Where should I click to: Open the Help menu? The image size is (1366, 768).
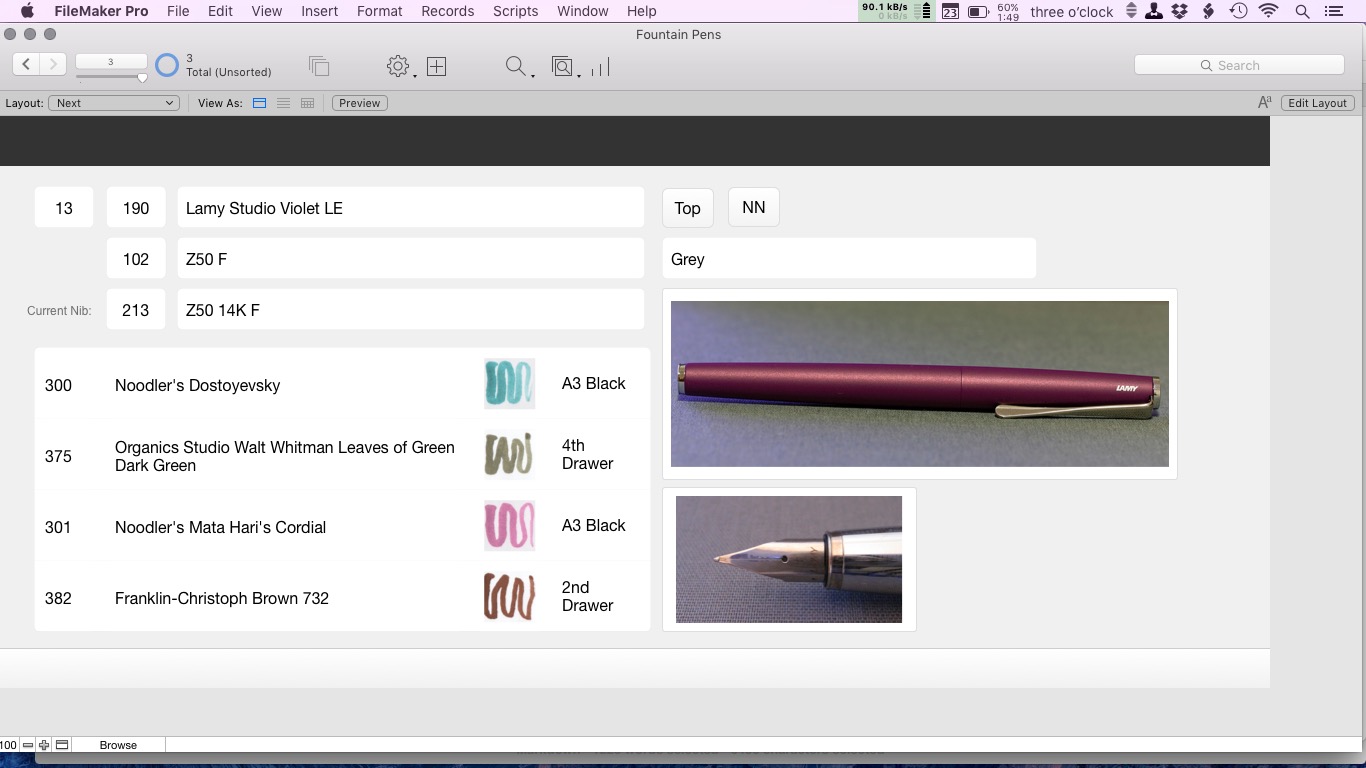(641, 11)
